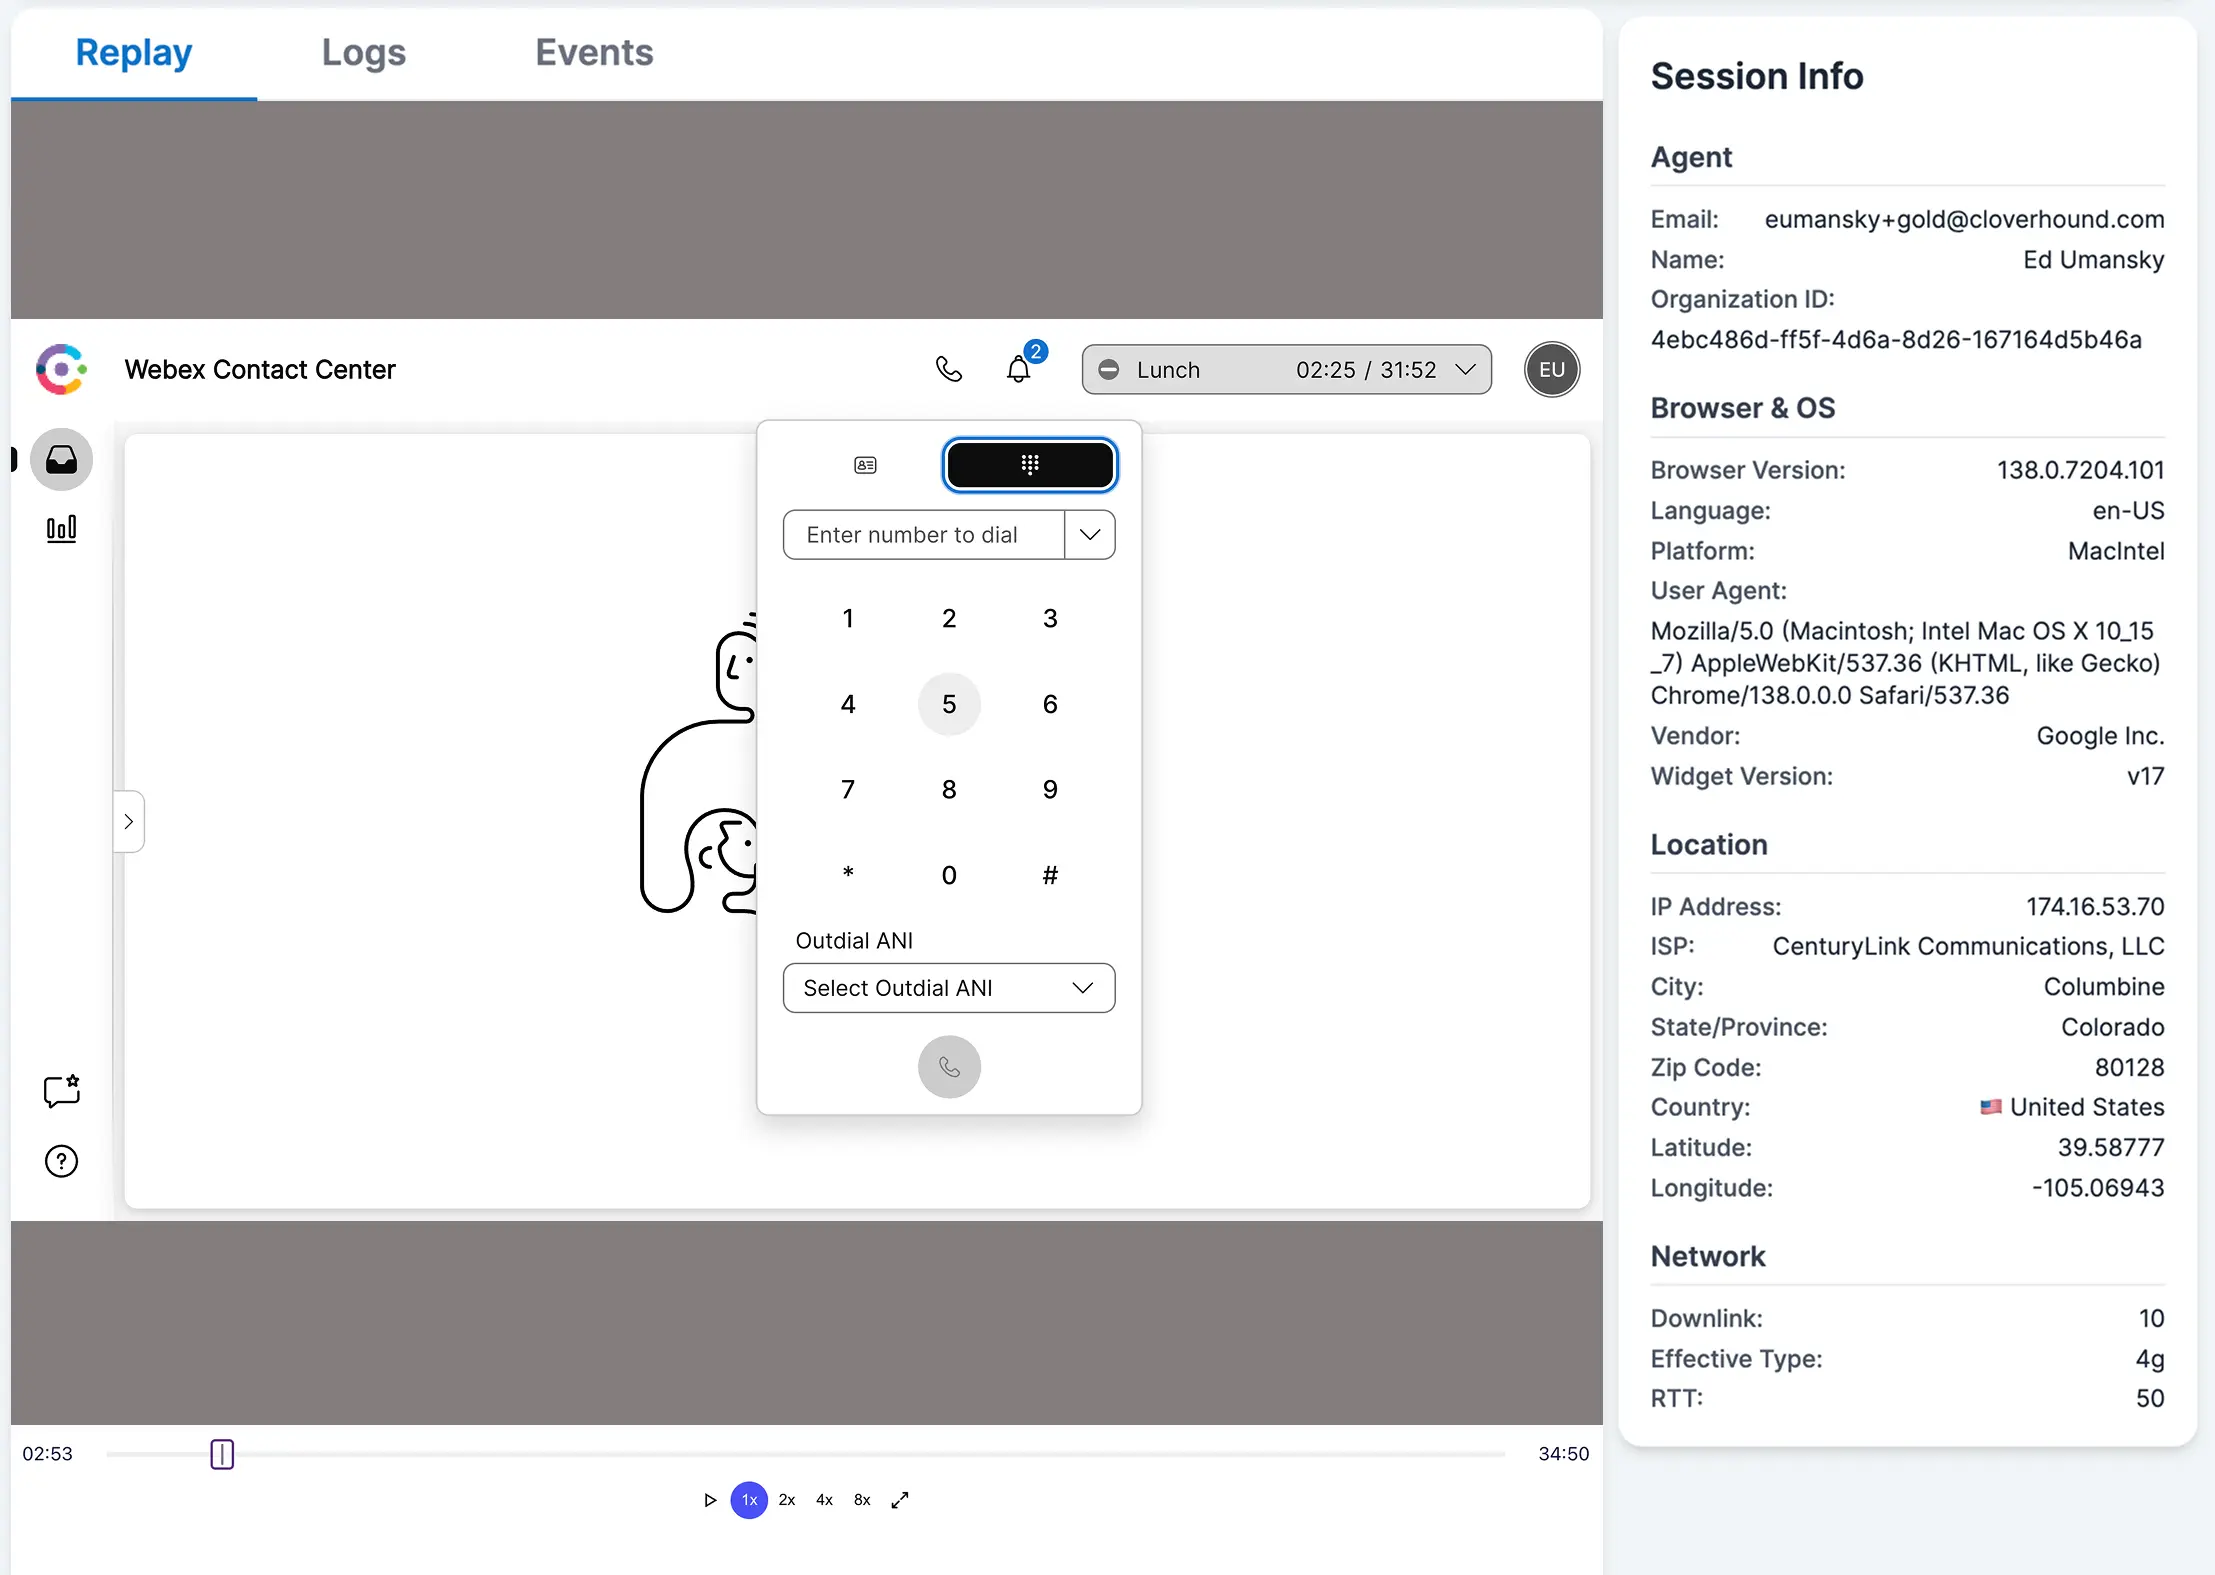Screen dimensions: 2215x1575
Task: Select the dialpad keypad toggle
Action: point(1029,465)
